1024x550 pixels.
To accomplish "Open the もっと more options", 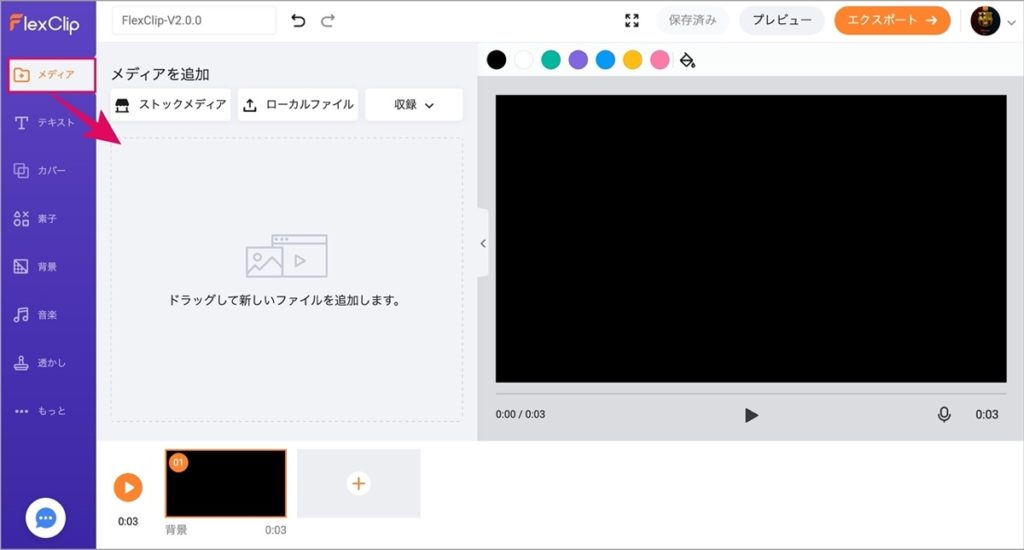I will [x=40, y=411].
